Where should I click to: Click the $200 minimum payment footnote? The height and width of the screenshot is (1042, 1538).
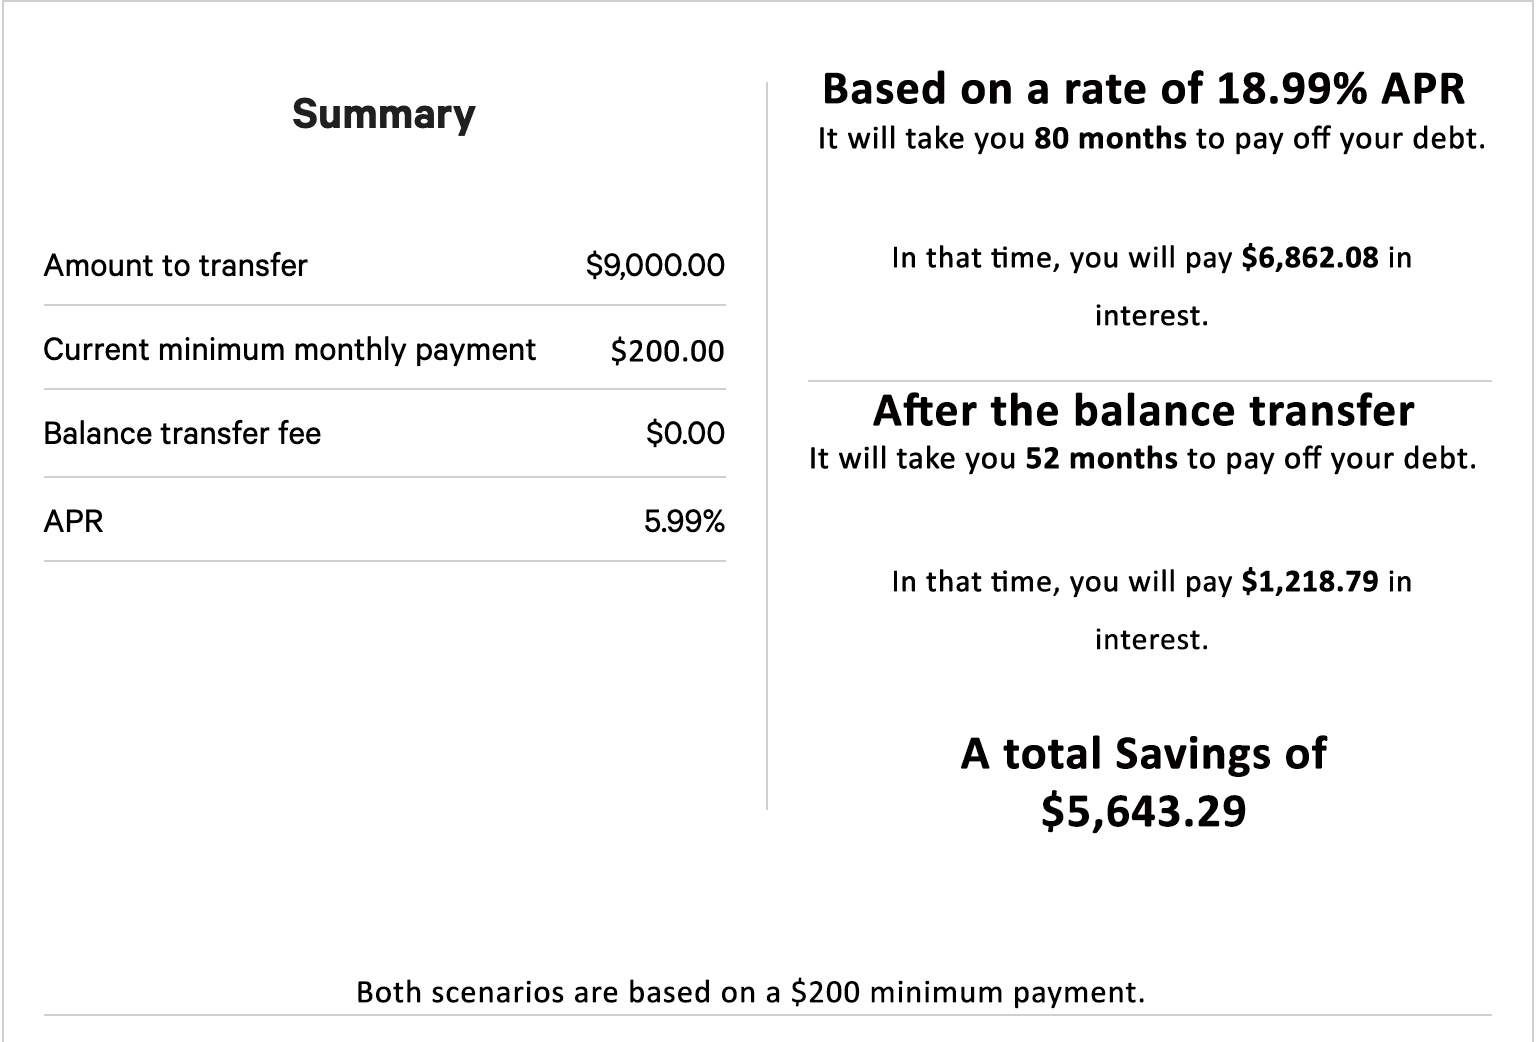click(750, 992)
